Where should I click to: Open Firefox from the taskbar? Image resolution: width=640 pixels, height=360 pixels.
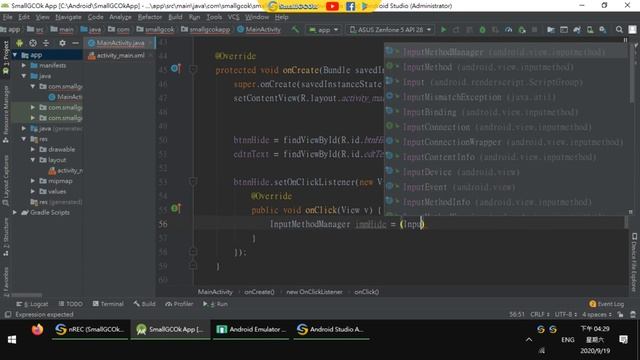38,329
